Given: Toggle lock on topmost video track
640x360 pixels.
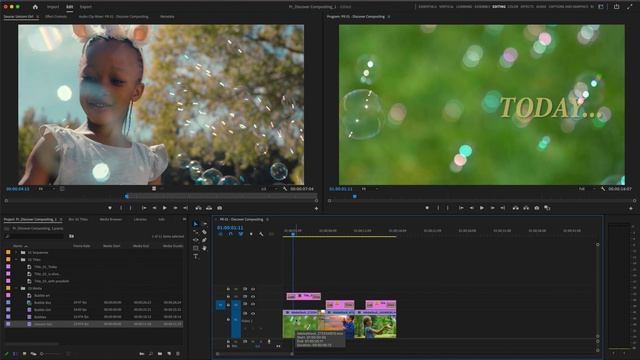Looking at the screenshot, I should coord(228,289).
